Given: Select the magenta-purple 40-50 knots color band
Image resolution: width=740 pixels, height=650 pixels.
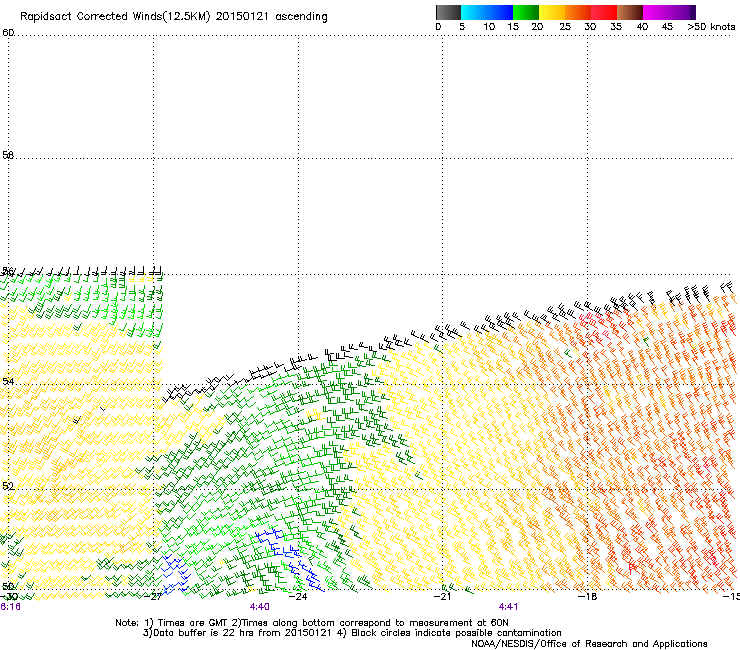Looking at the screenshot, I should 669,12.
